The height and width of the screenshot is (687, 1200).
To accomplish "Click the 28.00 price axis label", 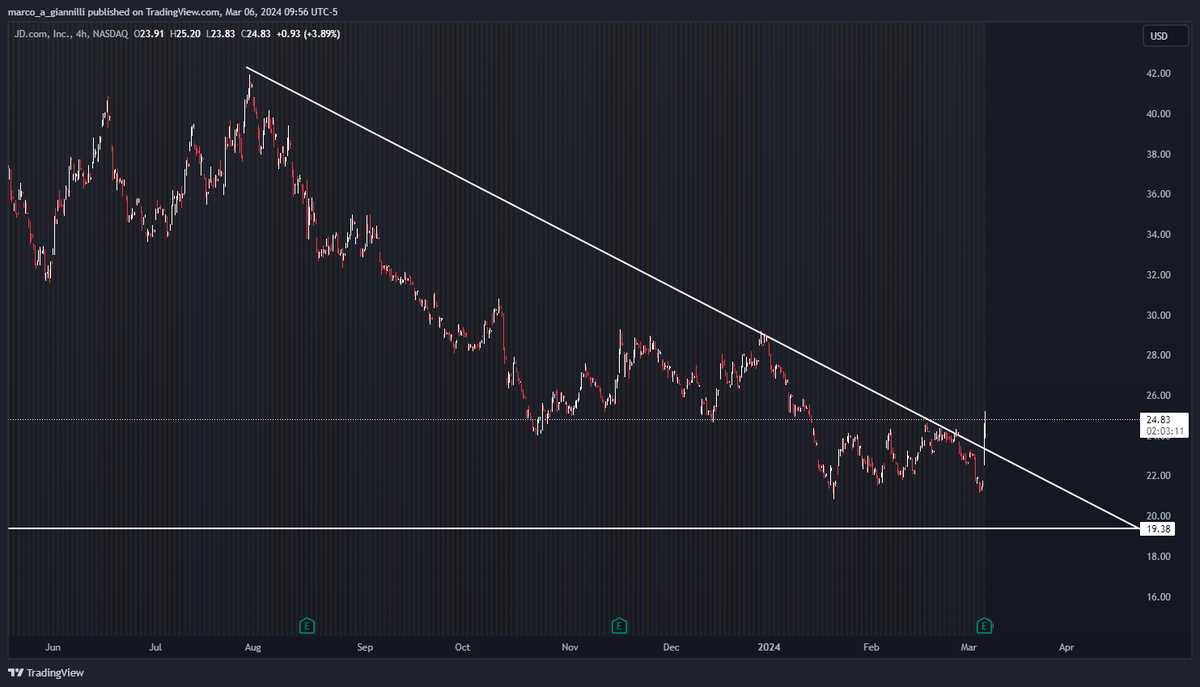I will tap(1159, 355).
